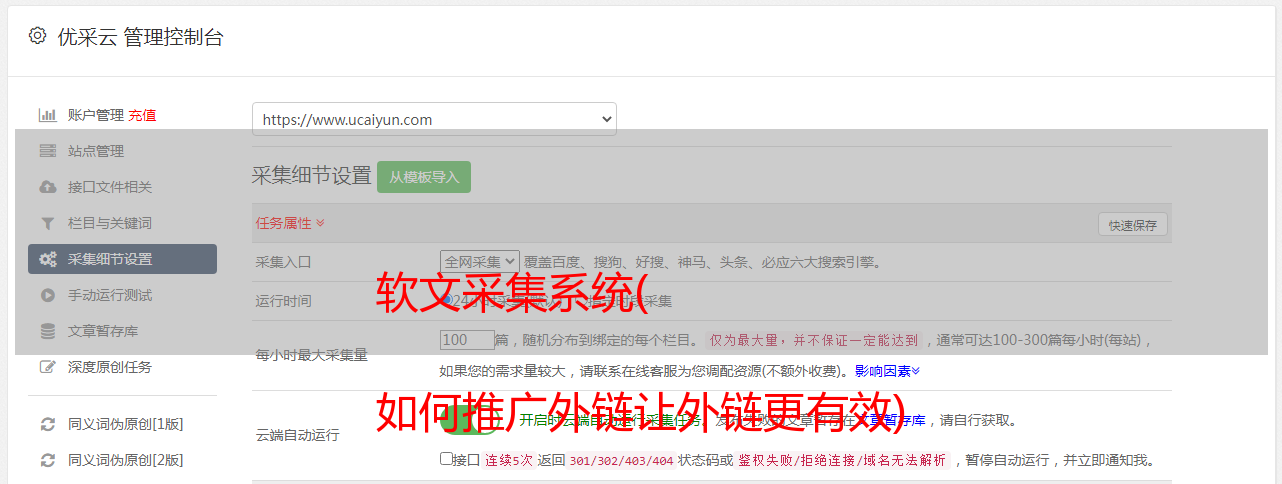Viewport: 1282px width, 484px height.
Task: Click the cloud upload icon for 接口文件相关
Action: [x=47, y=187]
